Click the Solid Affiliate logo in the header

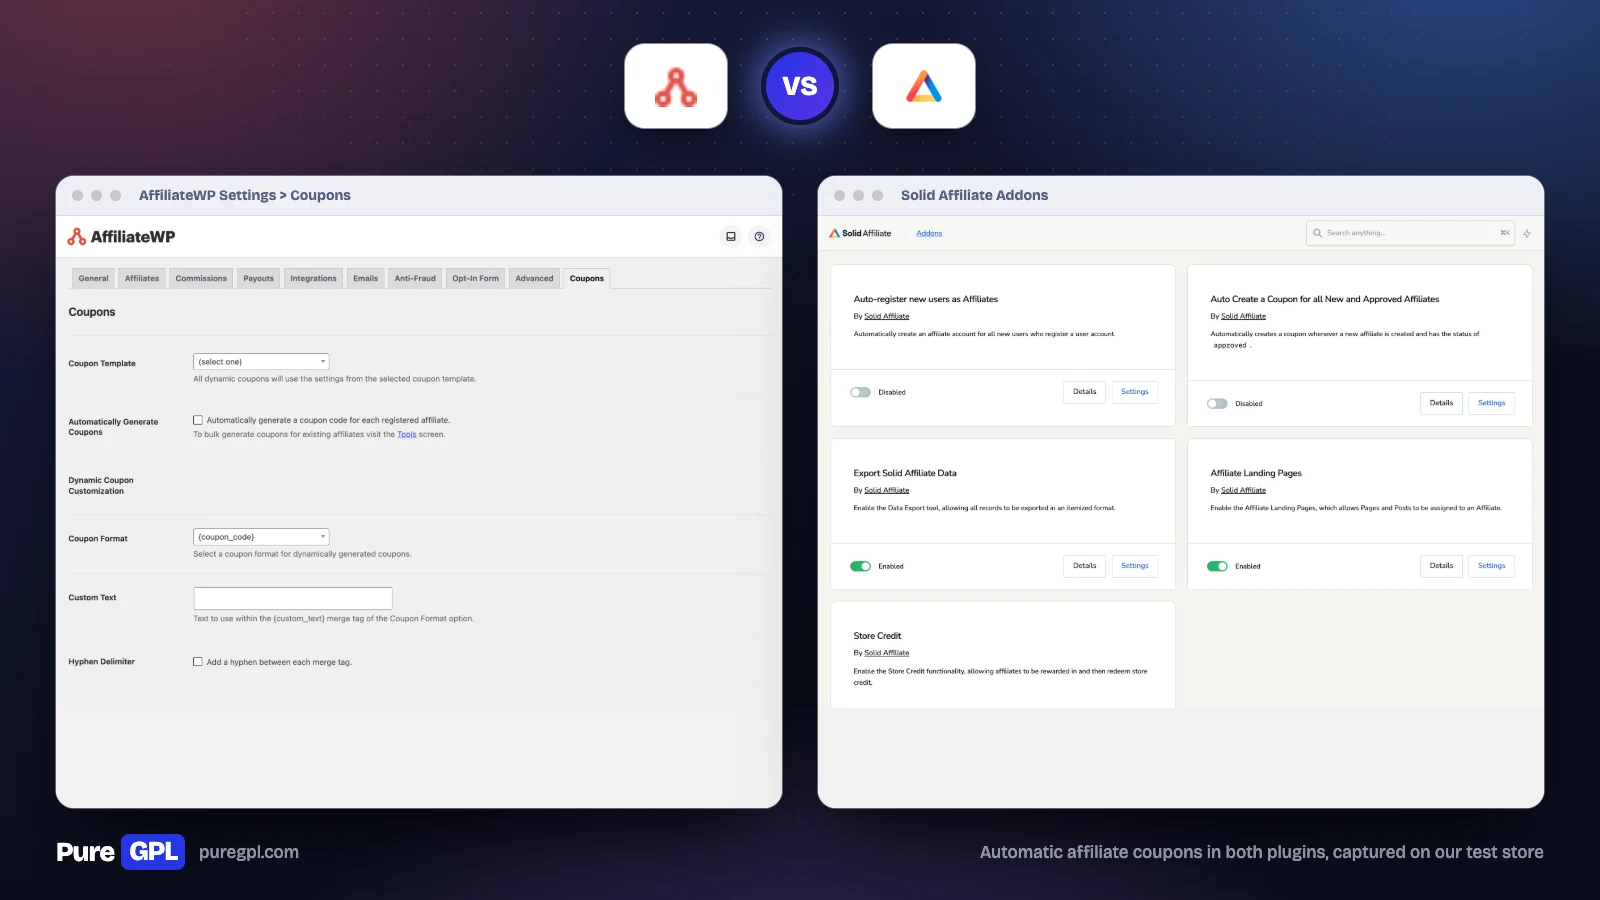coord(860,233)
